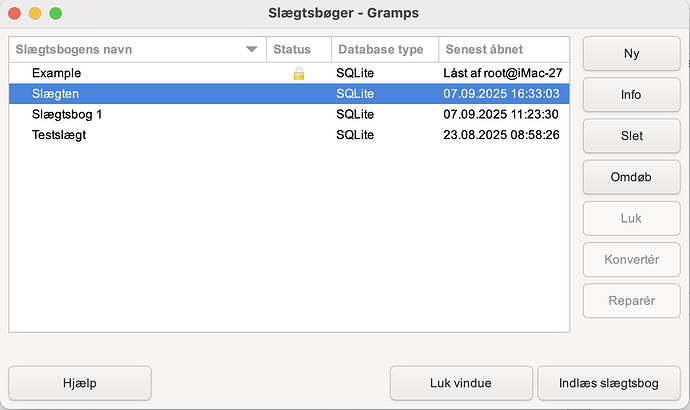Click the yellow minimize window button

pos(35,14)
